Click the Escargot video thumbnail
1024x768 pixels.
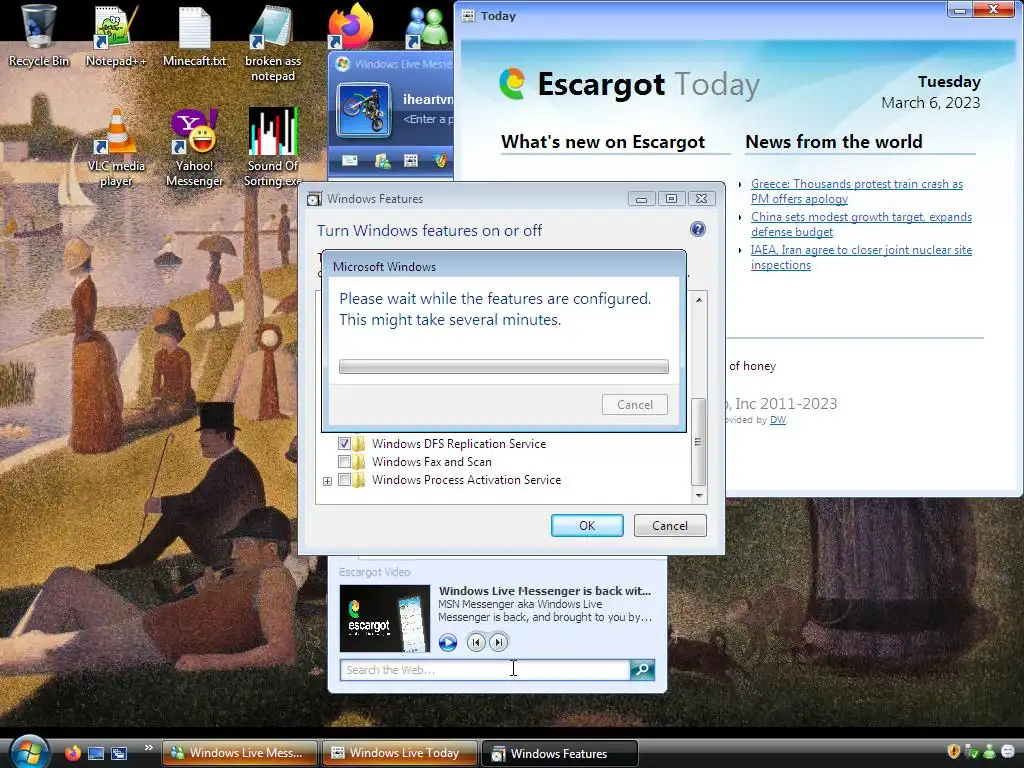coord(385,618)
